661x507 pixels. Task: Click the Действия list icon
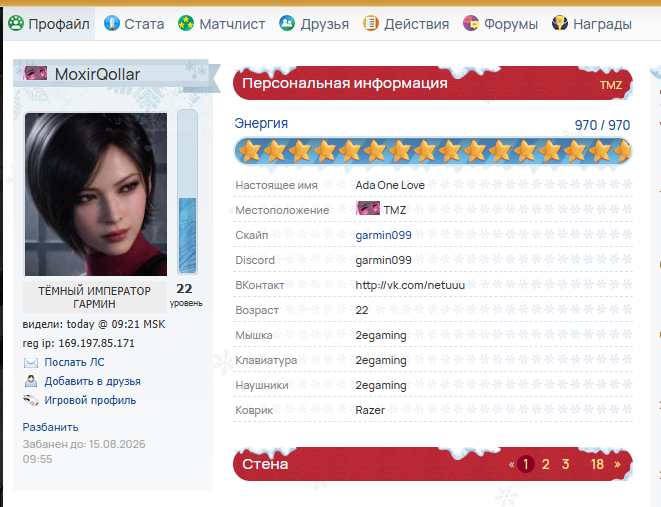coord(371,23)
